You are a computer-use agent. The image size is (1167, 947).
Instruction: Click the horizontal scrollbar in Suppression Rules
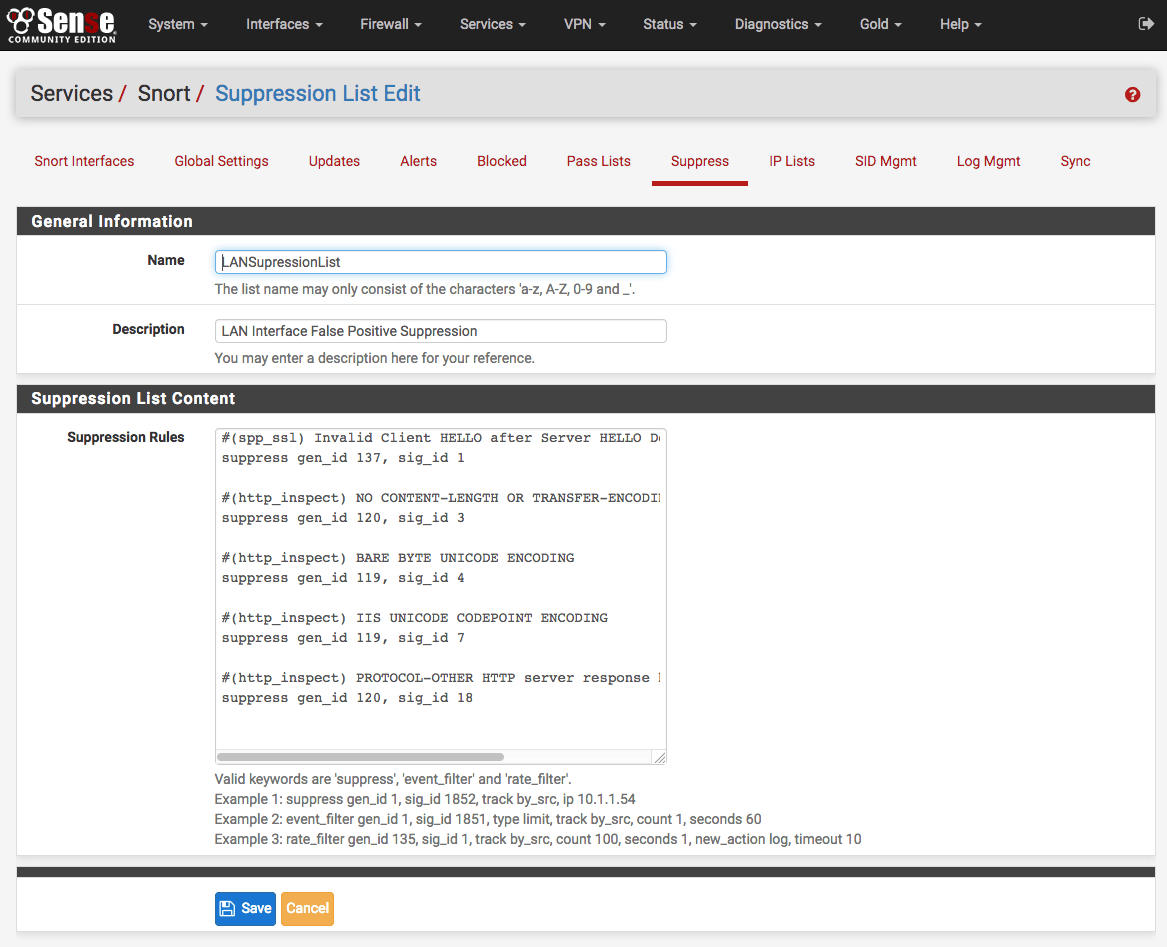[x=360, y=757]
